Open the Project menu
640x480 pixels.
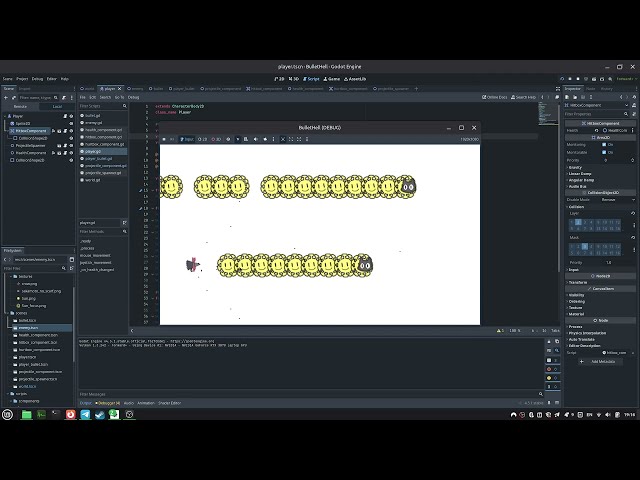(x=22, y=79)
